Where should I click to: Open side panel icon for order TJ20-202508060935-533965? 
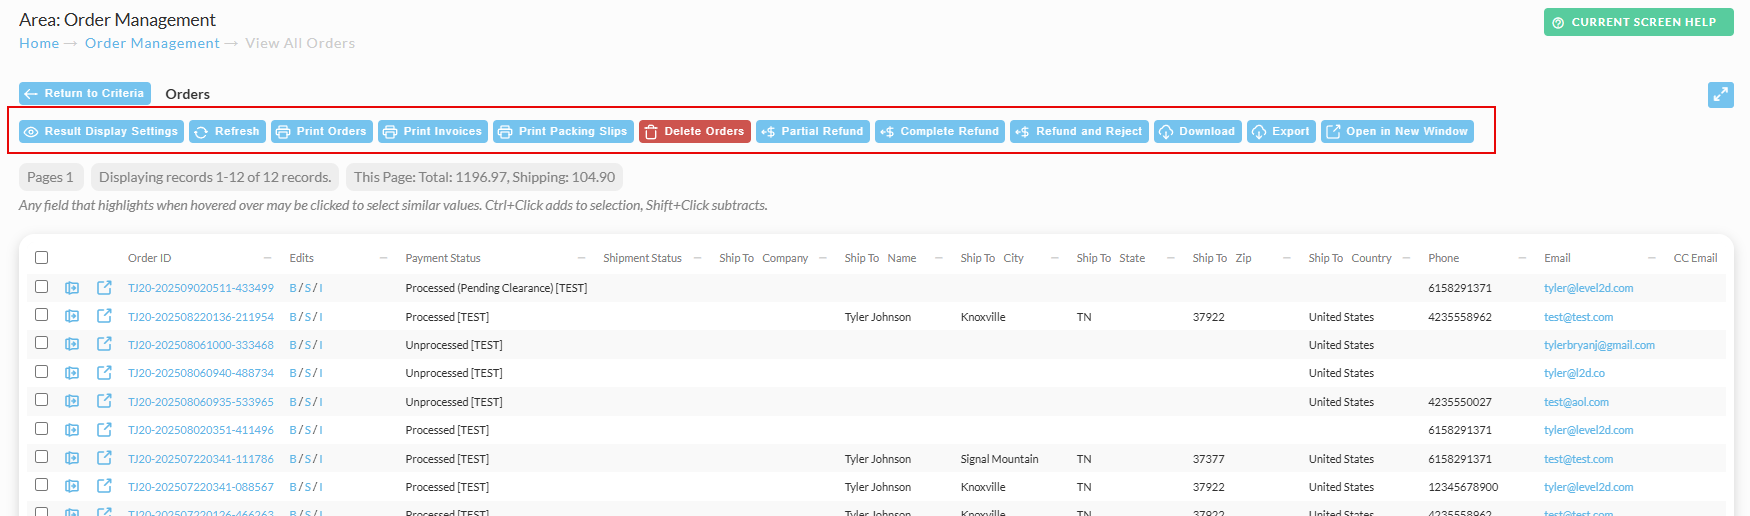[x=72, y=401]
